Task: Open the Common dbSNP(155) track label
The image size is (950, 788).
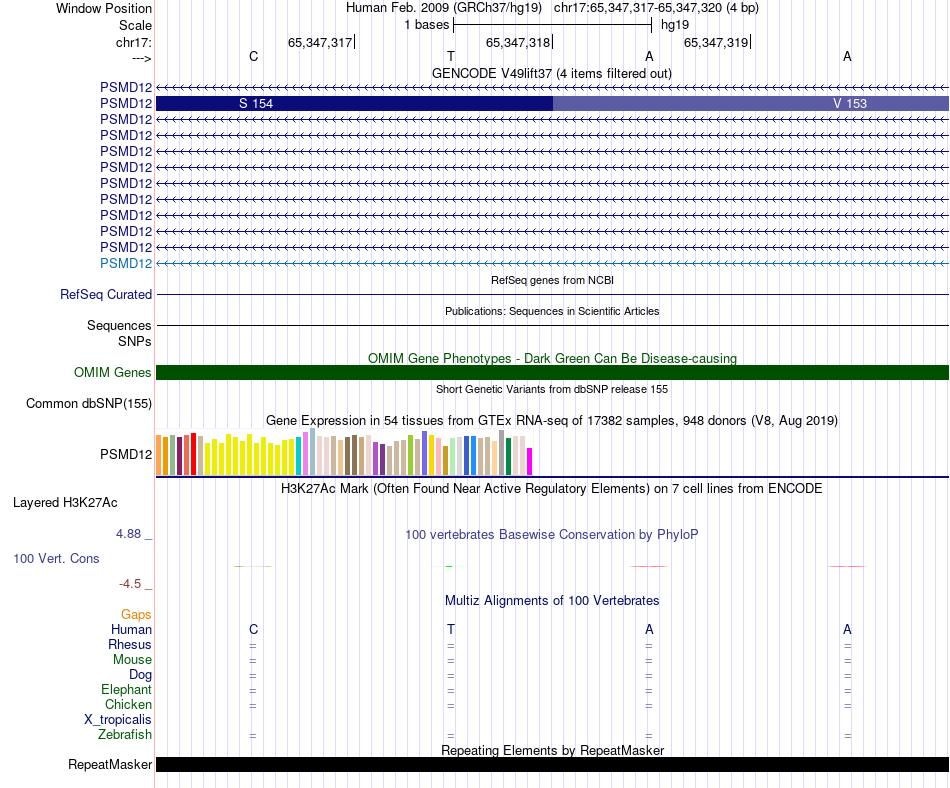Action: (89, 403)
